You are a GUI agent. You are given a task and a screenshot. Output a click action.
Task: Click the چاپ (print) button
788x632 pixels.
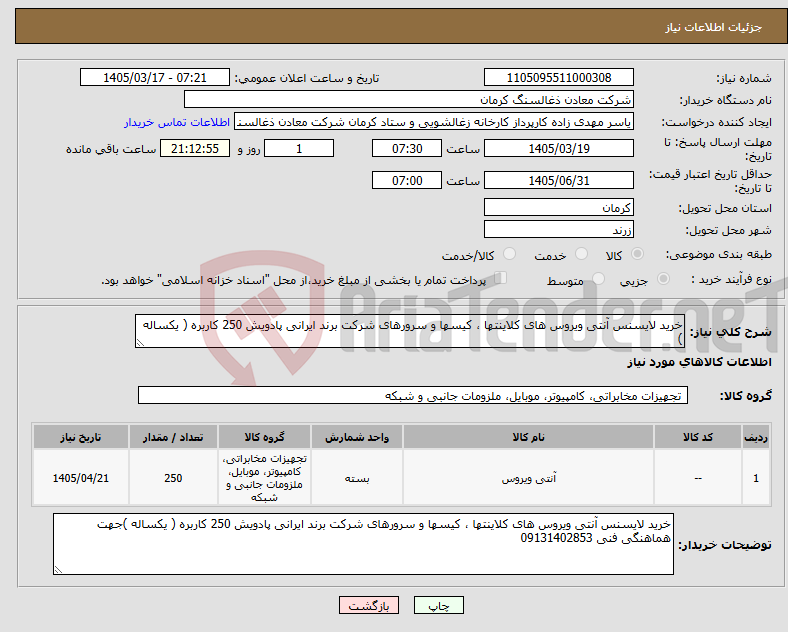[438, 605]
